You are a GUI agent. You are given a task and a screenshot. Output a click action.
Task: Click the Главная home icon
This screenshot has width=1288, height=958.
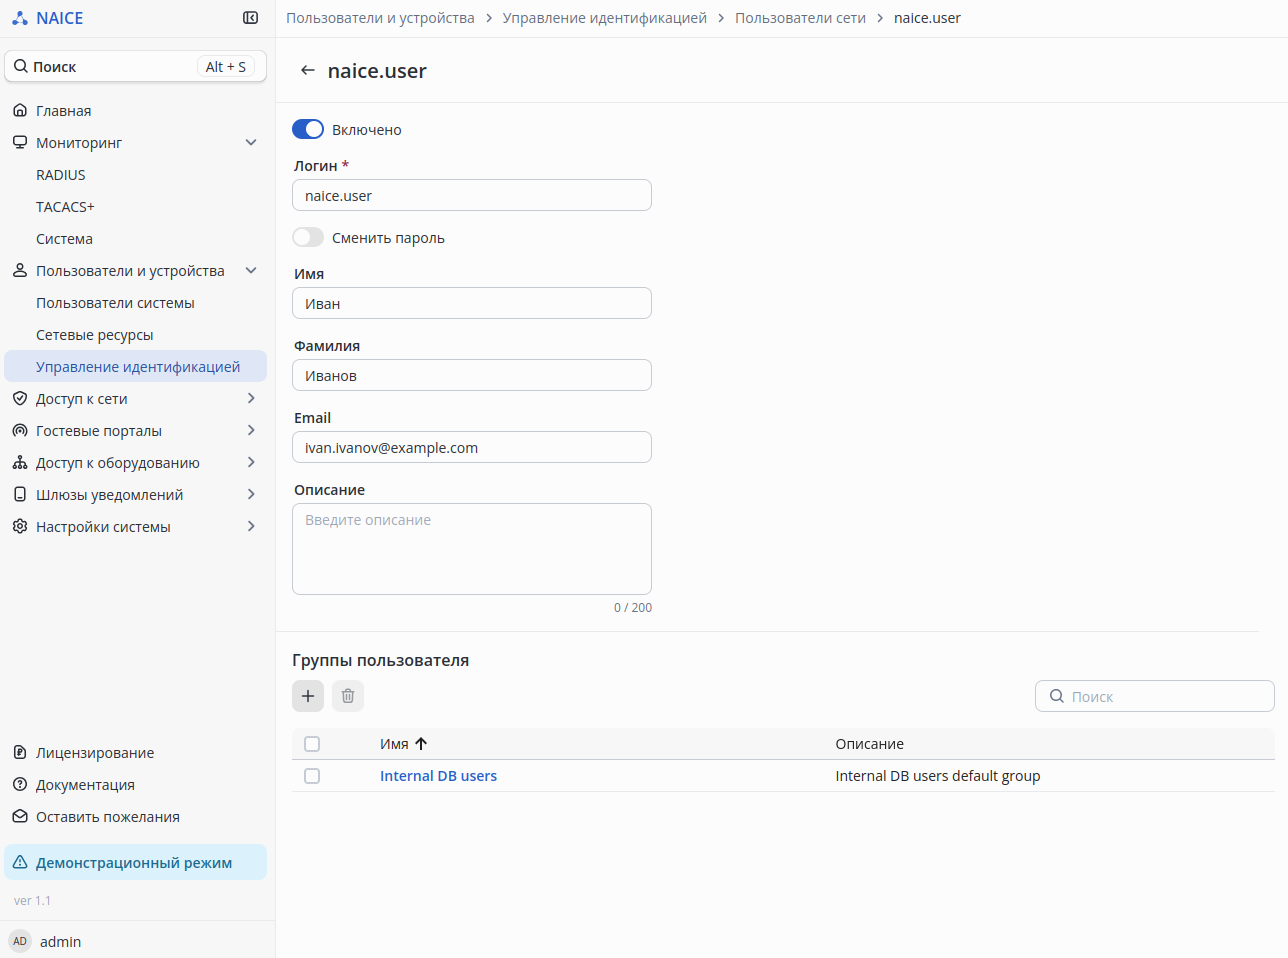pos(20,111)
